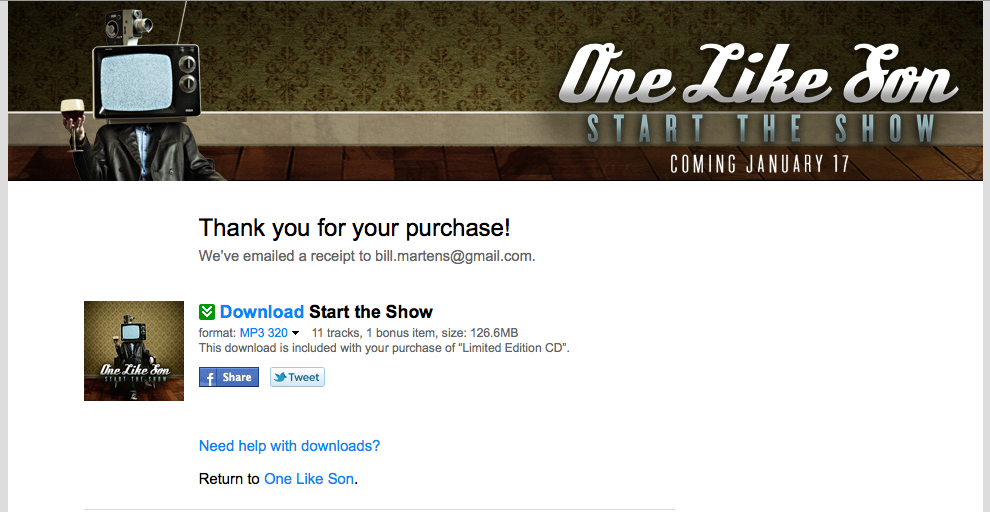Viewport: 990px width, 512px height.
Task: Click the 11 tracks size info text
Action: [415, 333]
